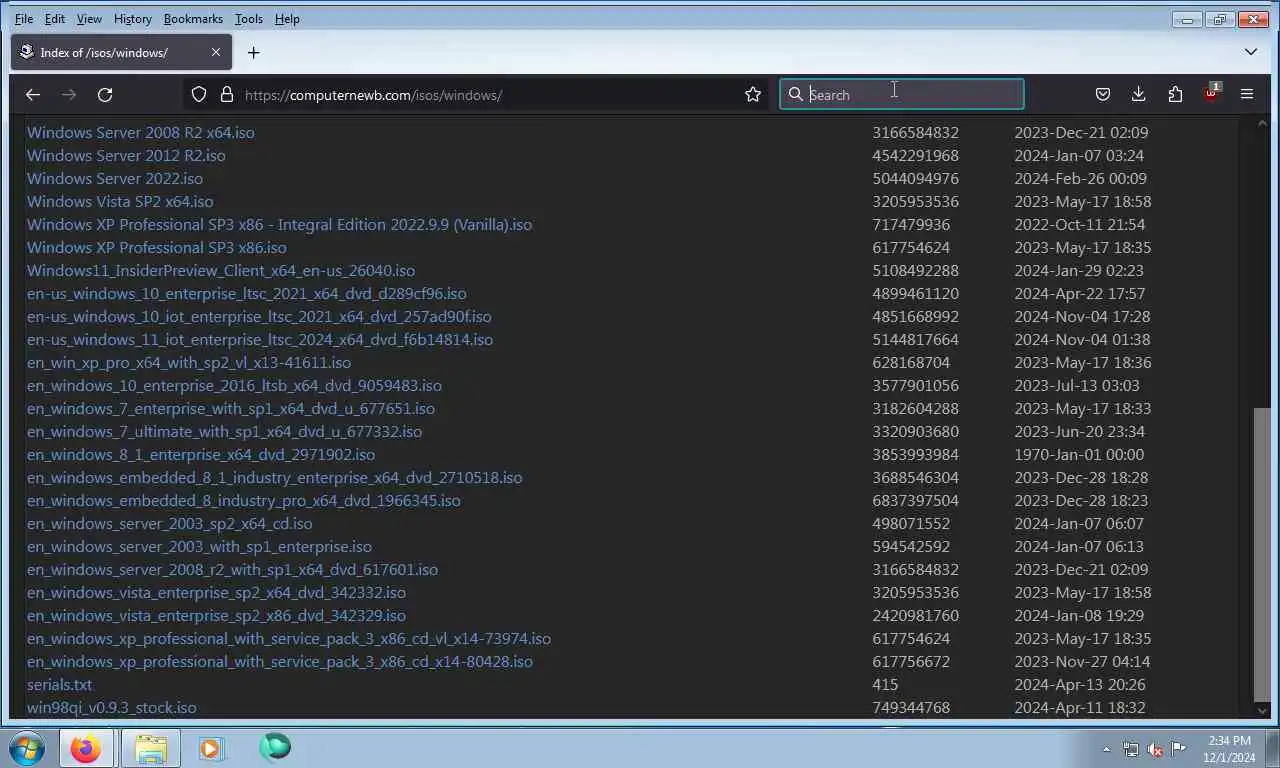
Task: Open the Windows Start menu
Action: [x=28, y=748]
